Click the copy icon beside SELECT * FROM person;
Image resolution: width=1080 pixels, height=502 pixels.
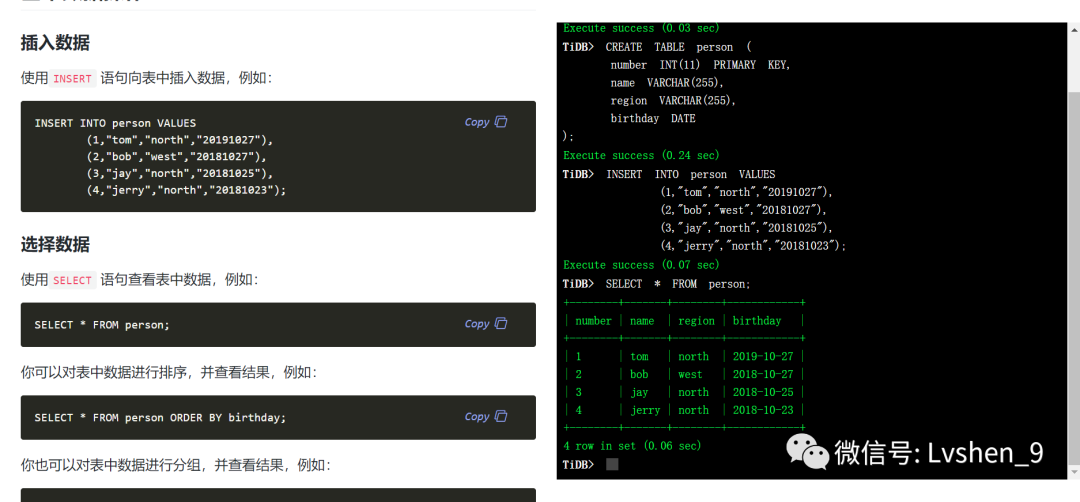[501, 324]
